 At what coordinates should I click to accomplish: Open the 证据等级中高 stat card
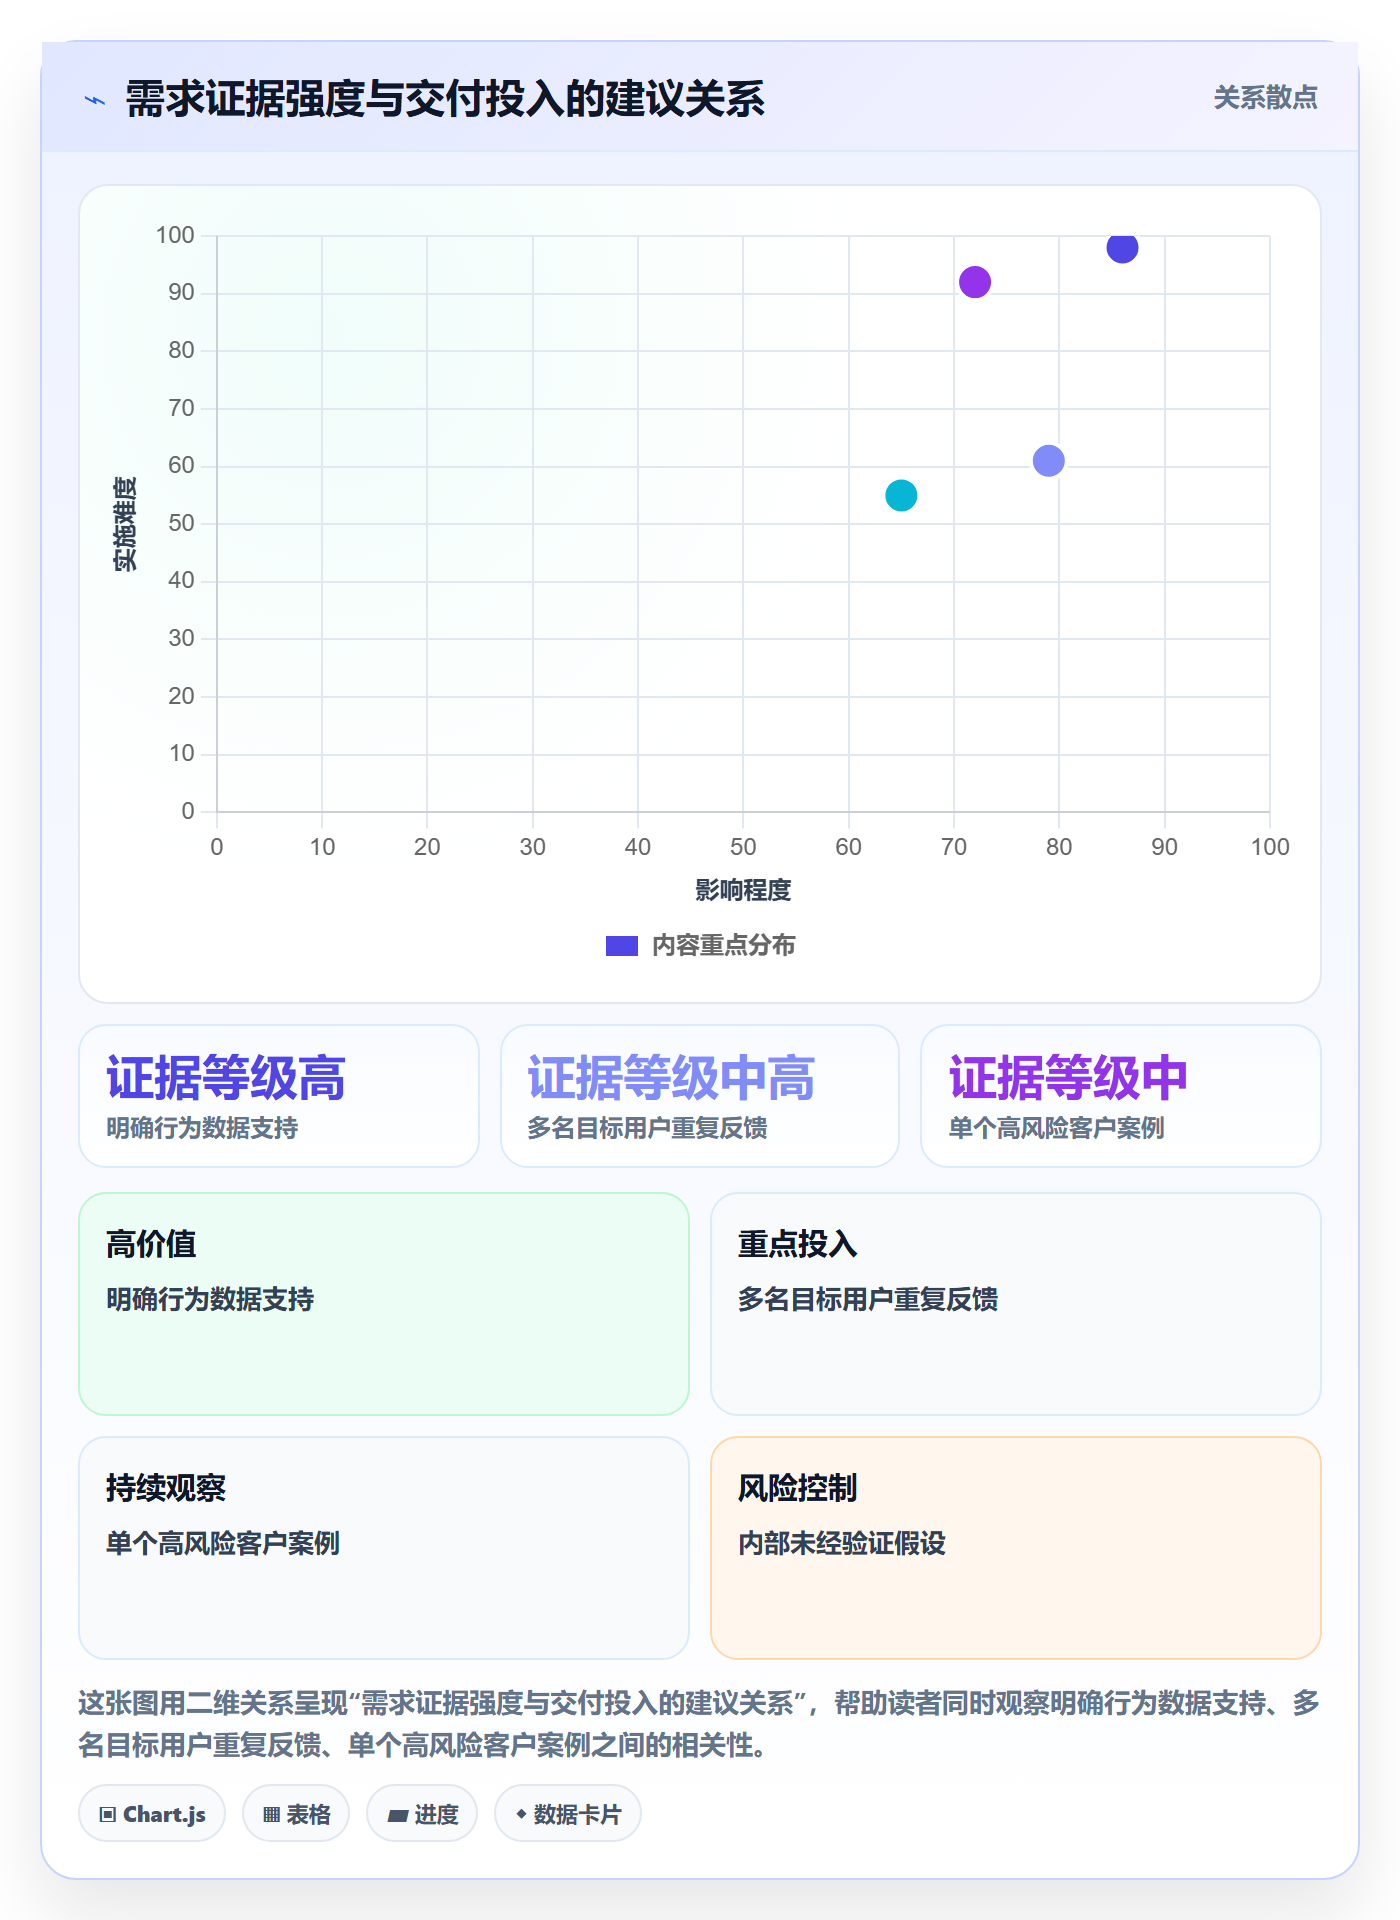(700, 1096)
